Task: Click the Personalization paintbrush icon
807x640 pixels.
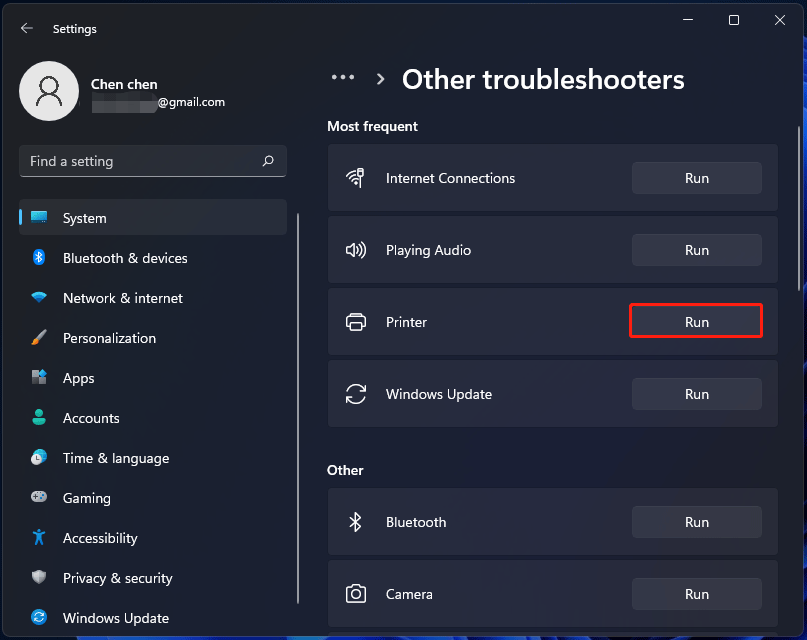Action: (x=39, y=337)
